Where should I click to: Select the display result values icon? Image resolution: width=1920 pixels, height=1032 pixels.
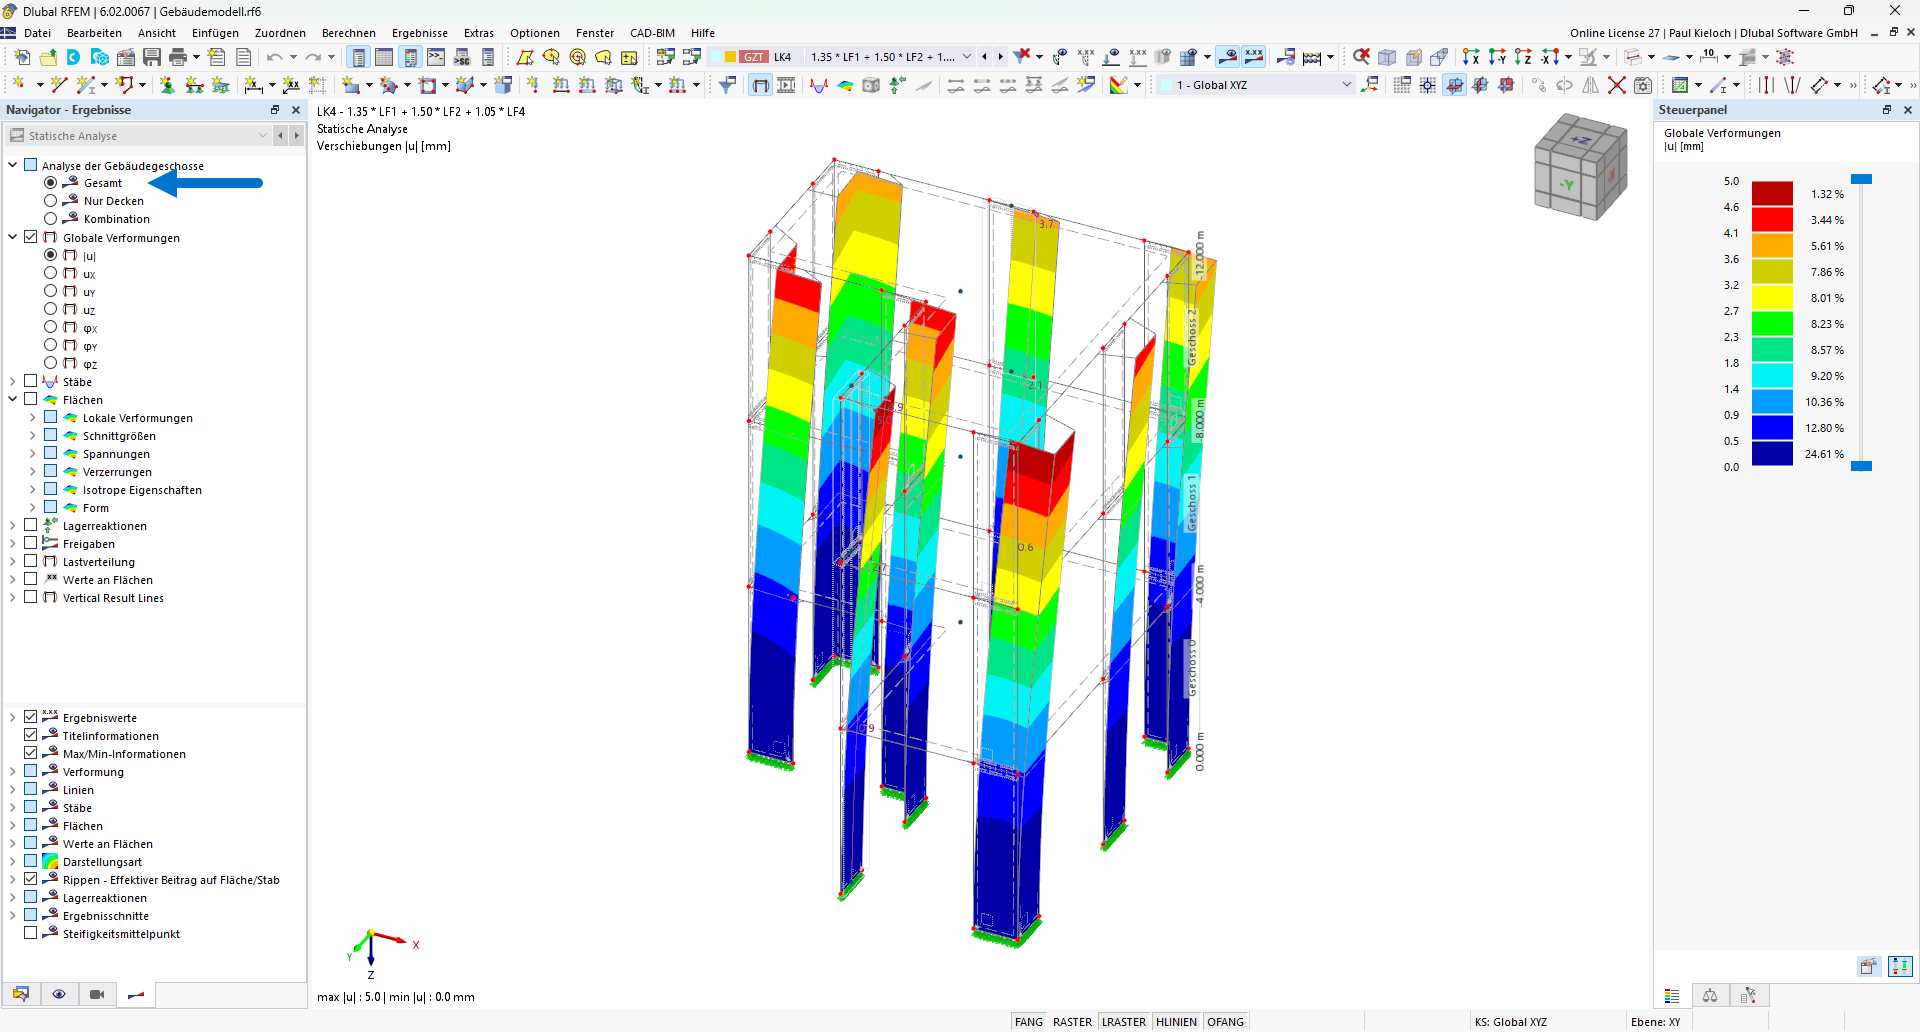tap(1253, 57)
